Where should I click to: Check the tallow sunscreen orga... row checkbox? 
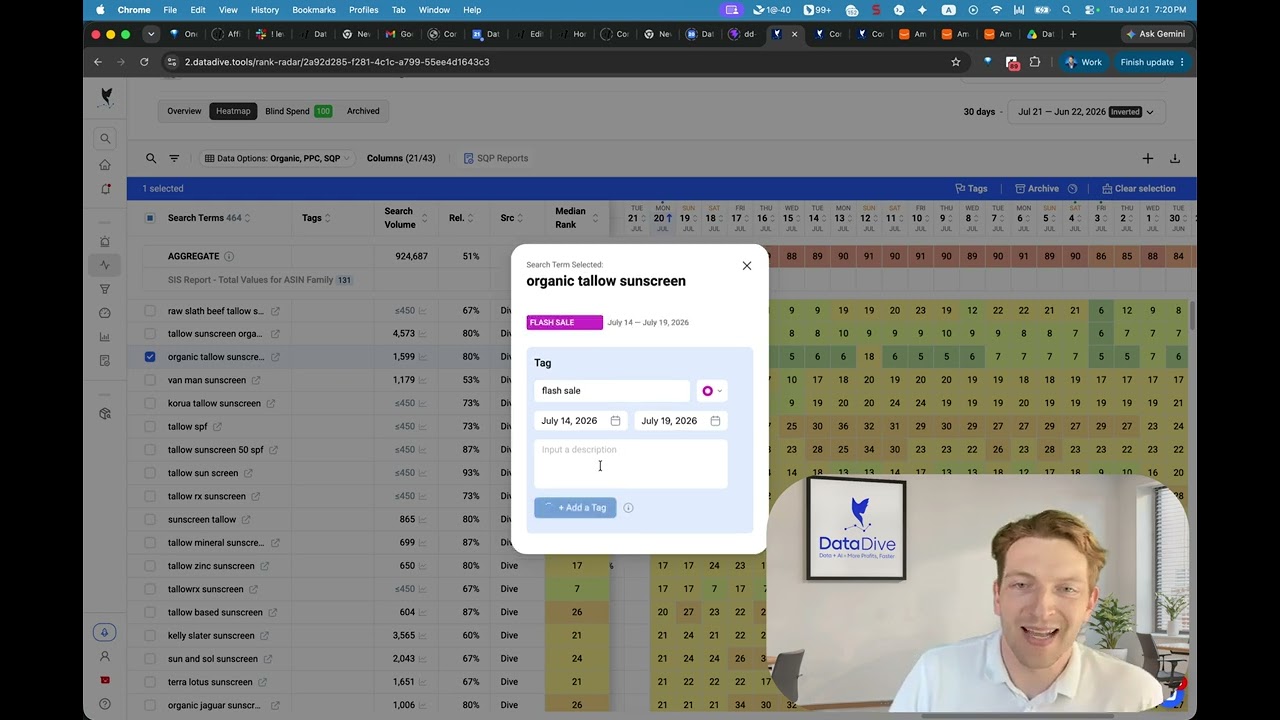[150, 334]
